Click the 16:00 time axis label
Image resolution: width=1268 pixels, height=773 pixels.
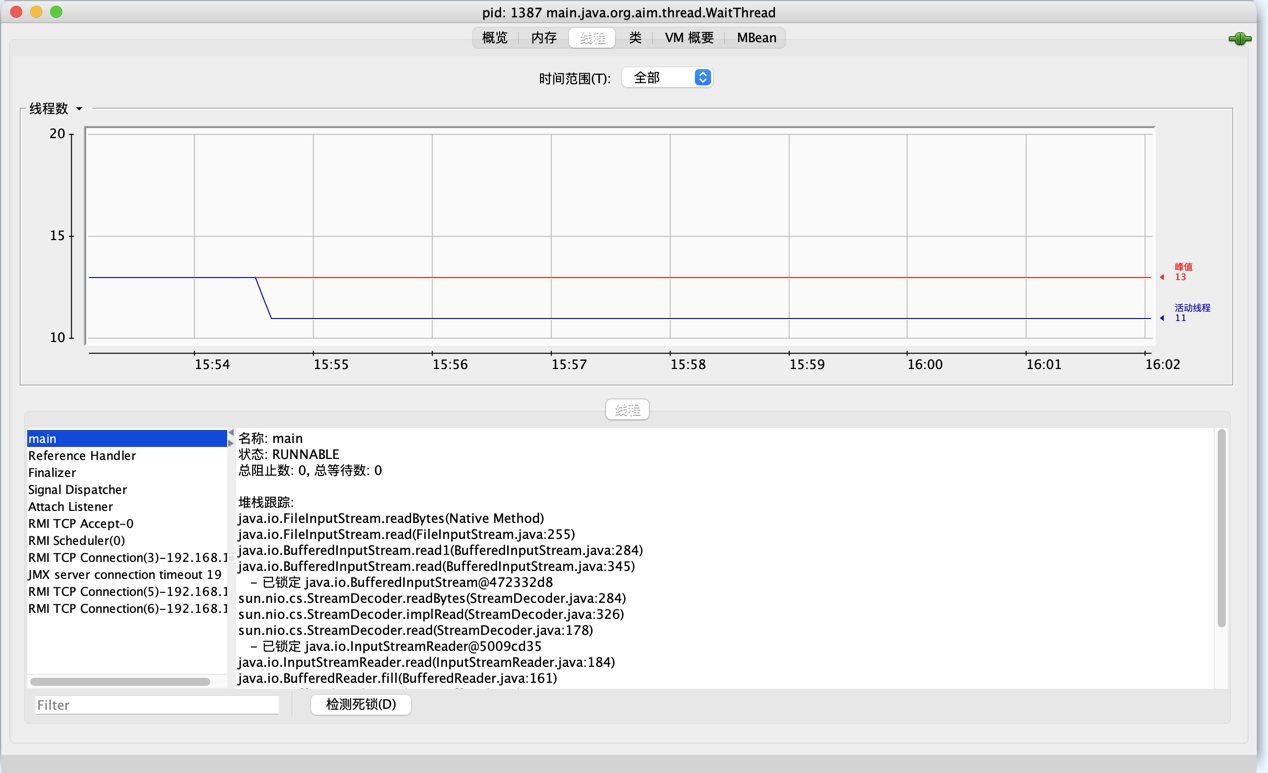click(x=925, y=365)
